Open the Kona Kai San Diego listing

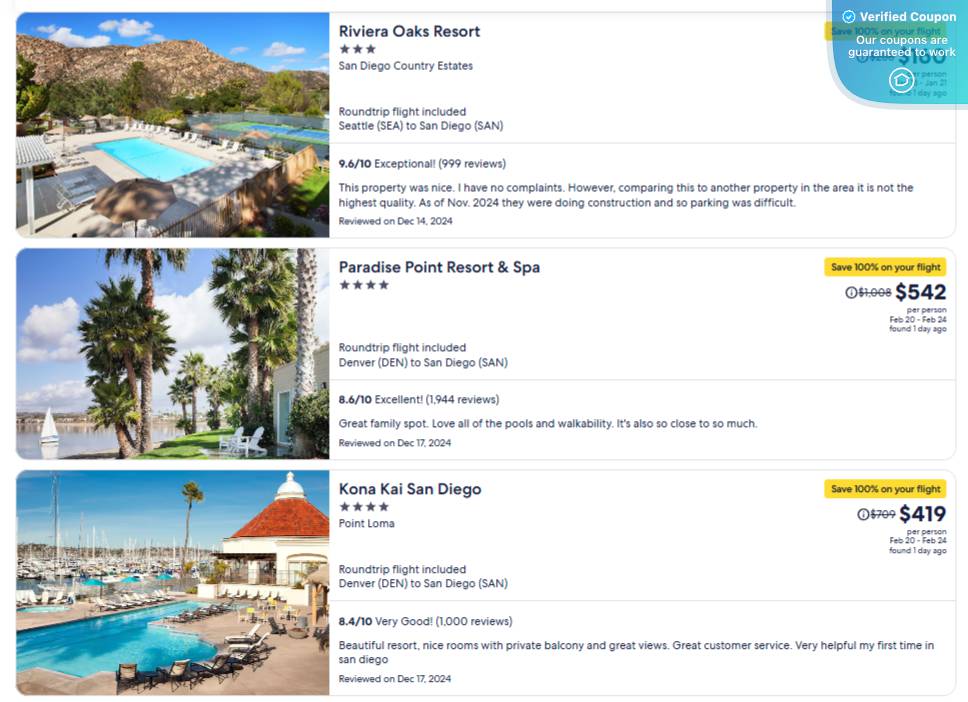pos(409,489)
